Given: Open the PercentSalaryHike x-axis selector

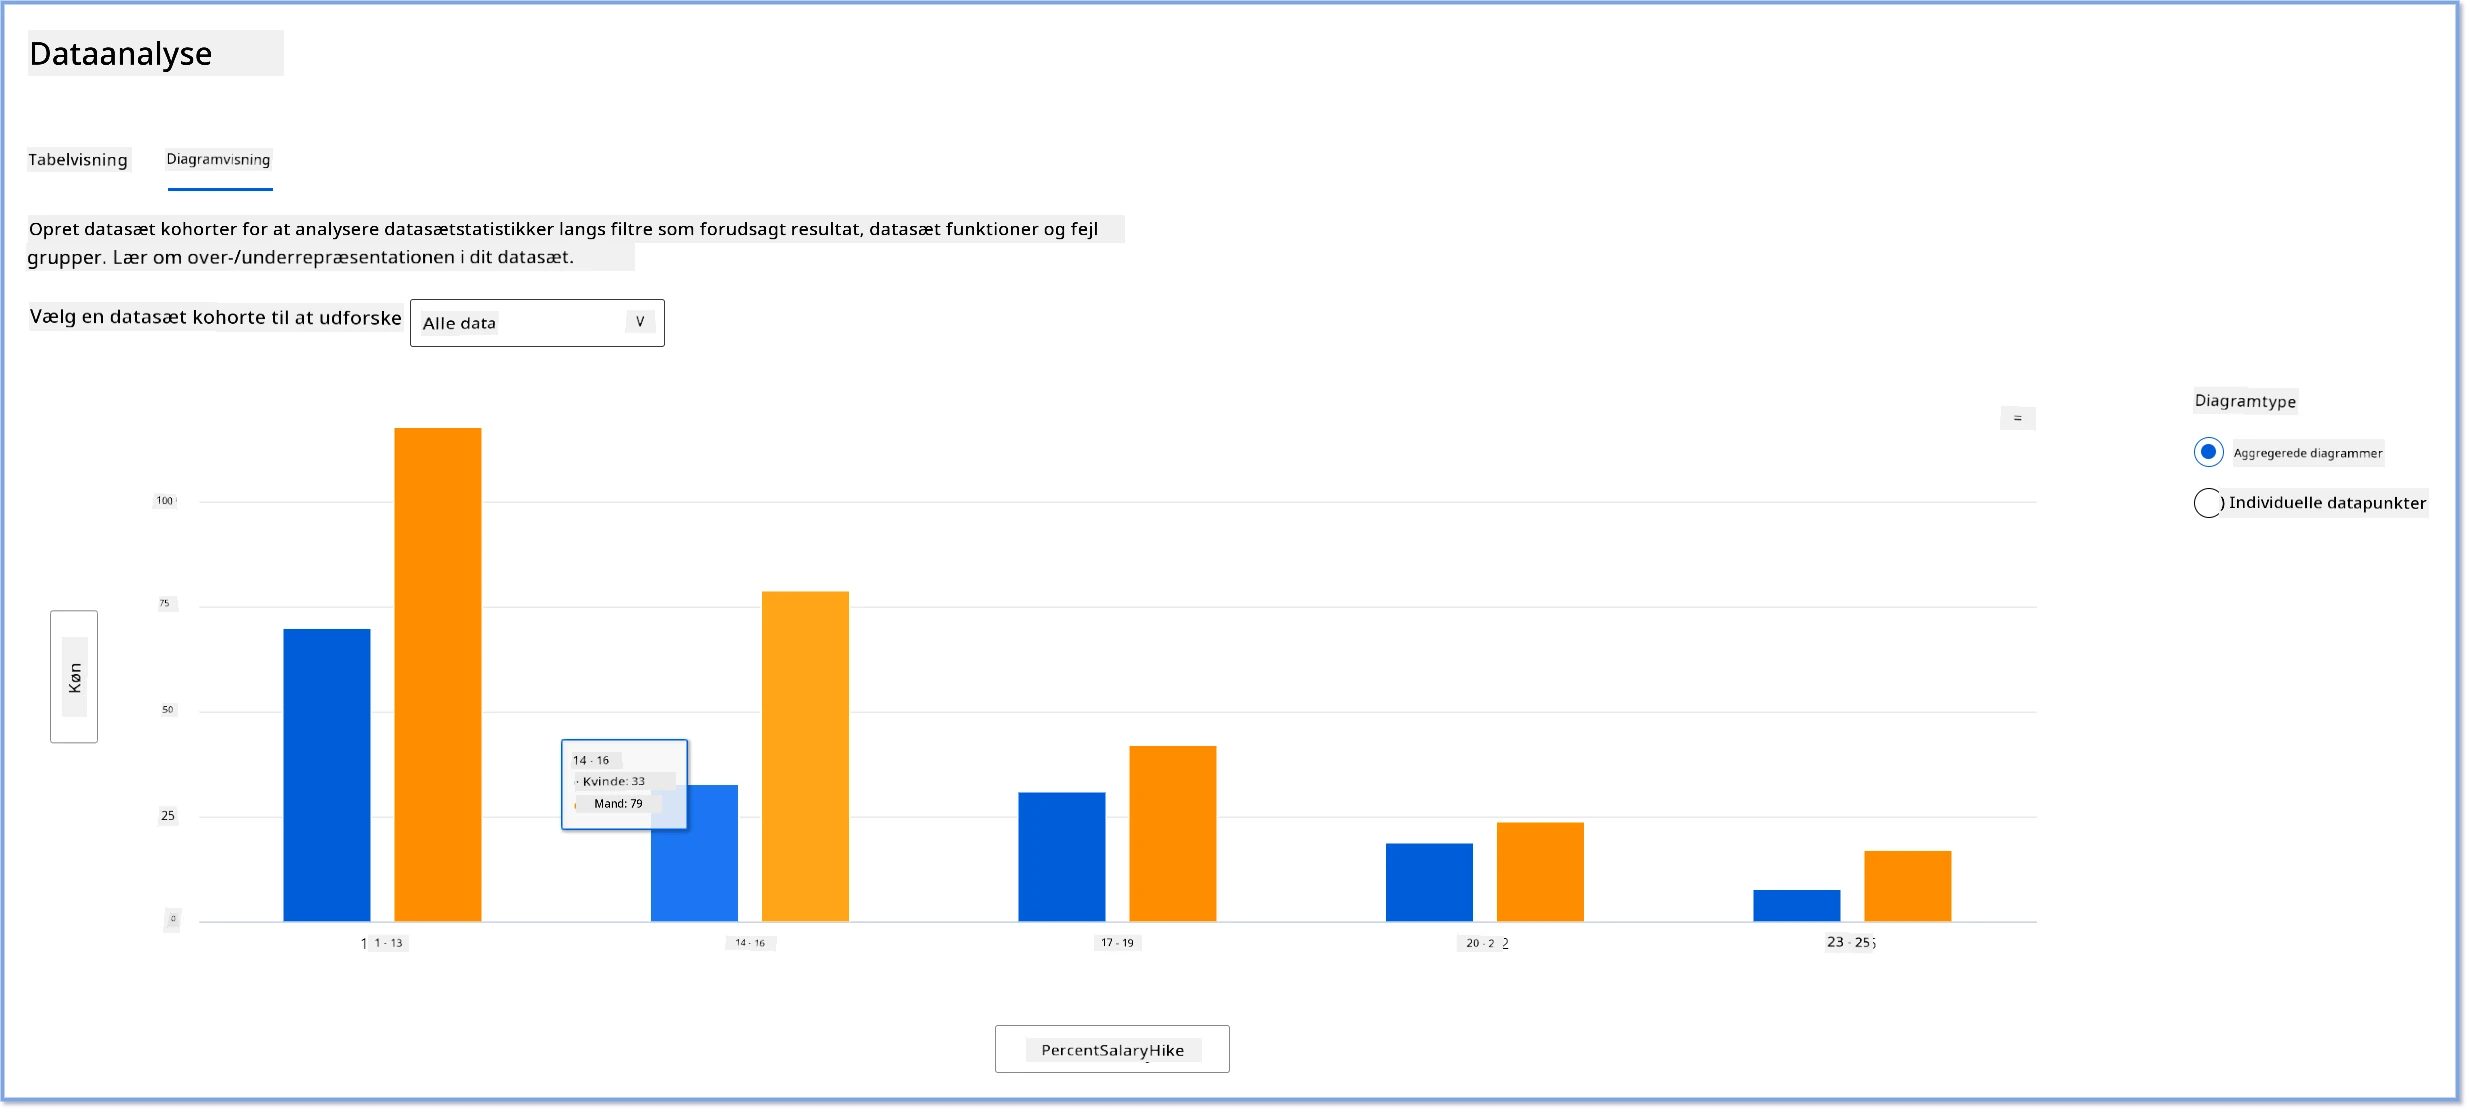Looking at the screenshot, I should pos(1112,1049).
